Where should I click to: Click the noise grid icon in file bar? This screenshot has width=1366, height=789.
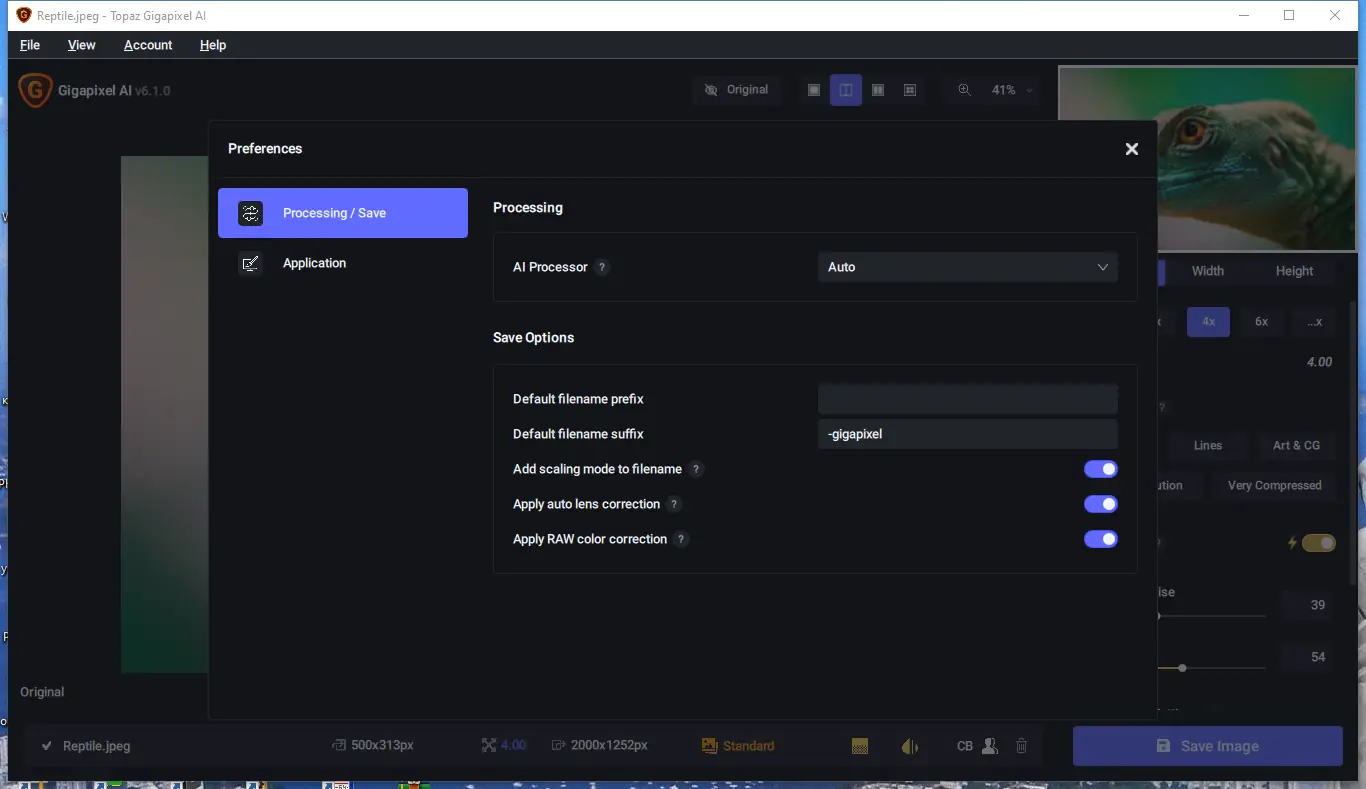click(x=860, y=746)
